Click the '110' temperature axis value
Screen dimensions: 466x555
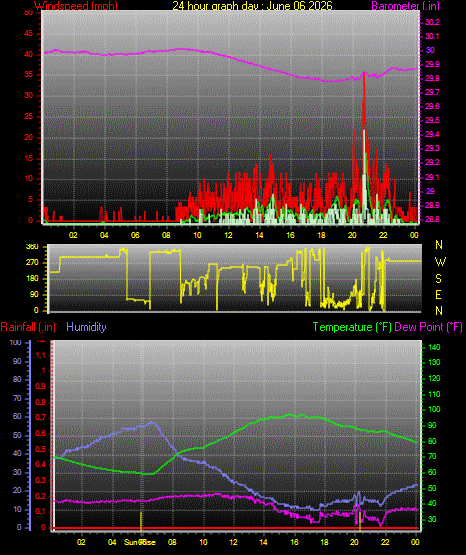tap(434, 394)
